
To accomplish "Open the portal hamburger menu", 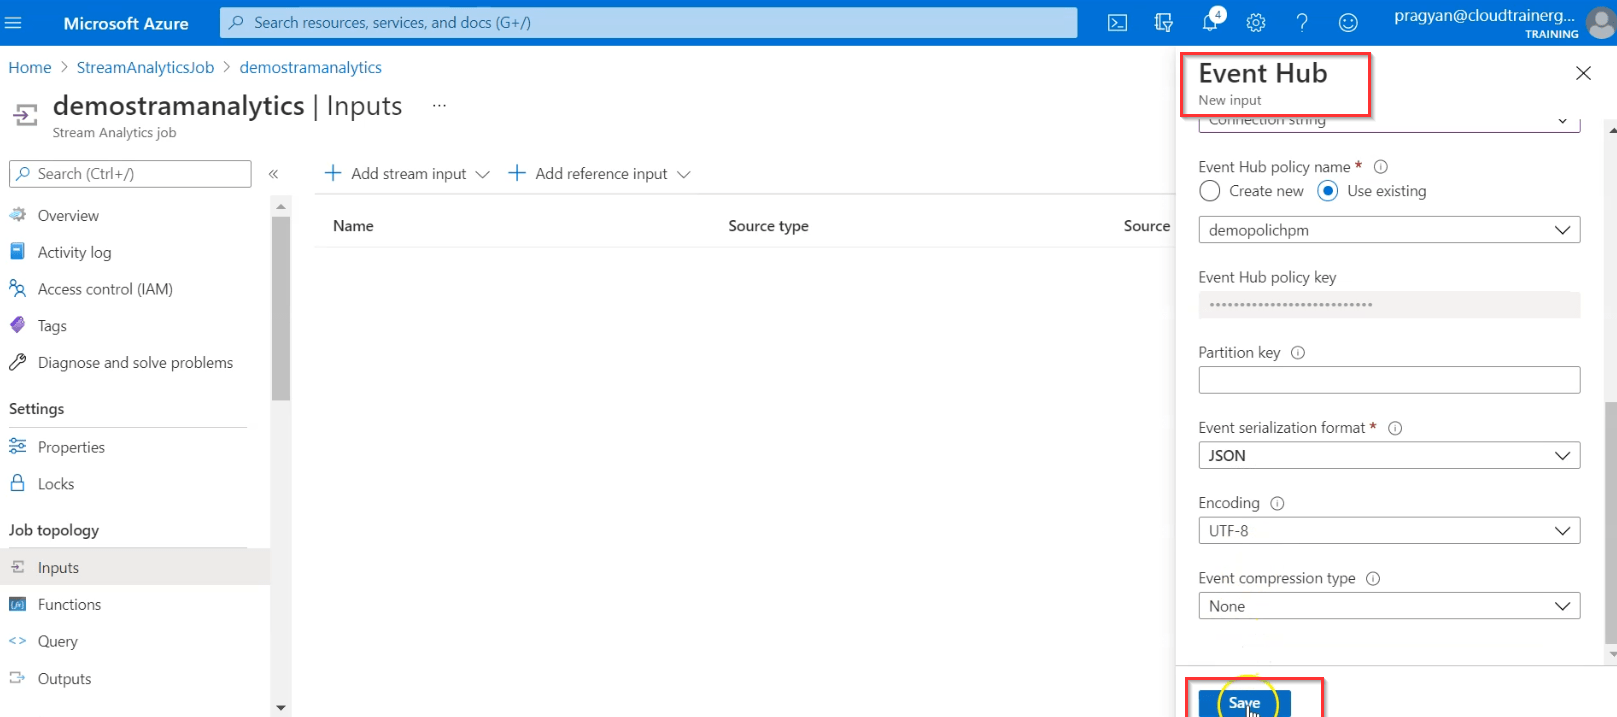I will tap(14, 23).
